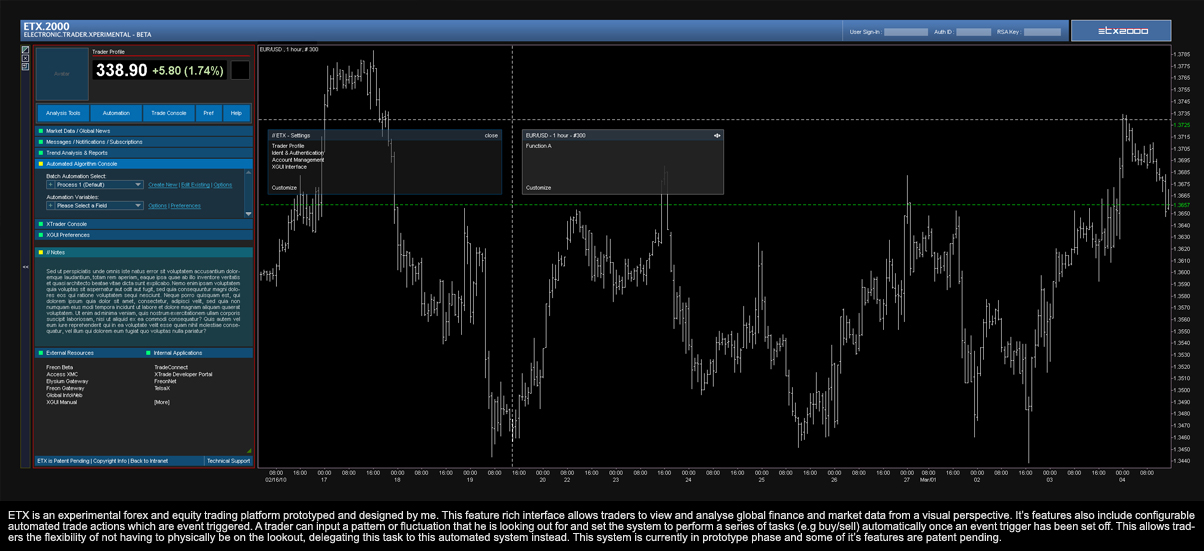1204x551 pixels.
Task: Click plus icon beside Process 1 dropdown
Action: coord(50,185)
